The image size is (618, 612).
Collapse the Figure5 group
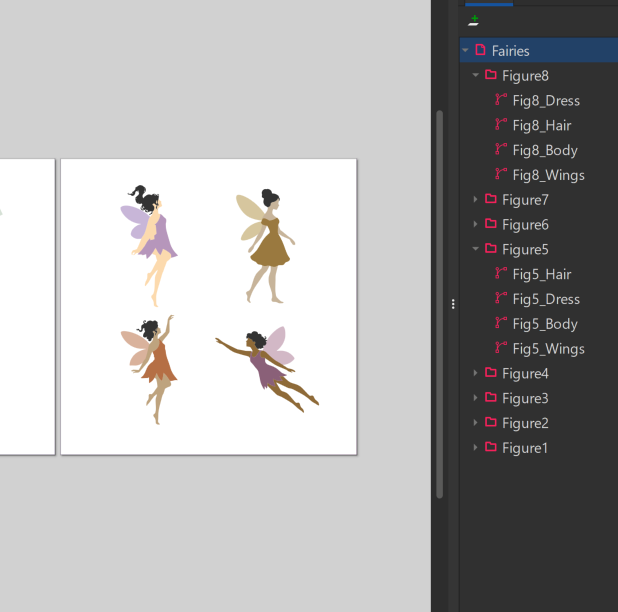click(x=476, y=249)
